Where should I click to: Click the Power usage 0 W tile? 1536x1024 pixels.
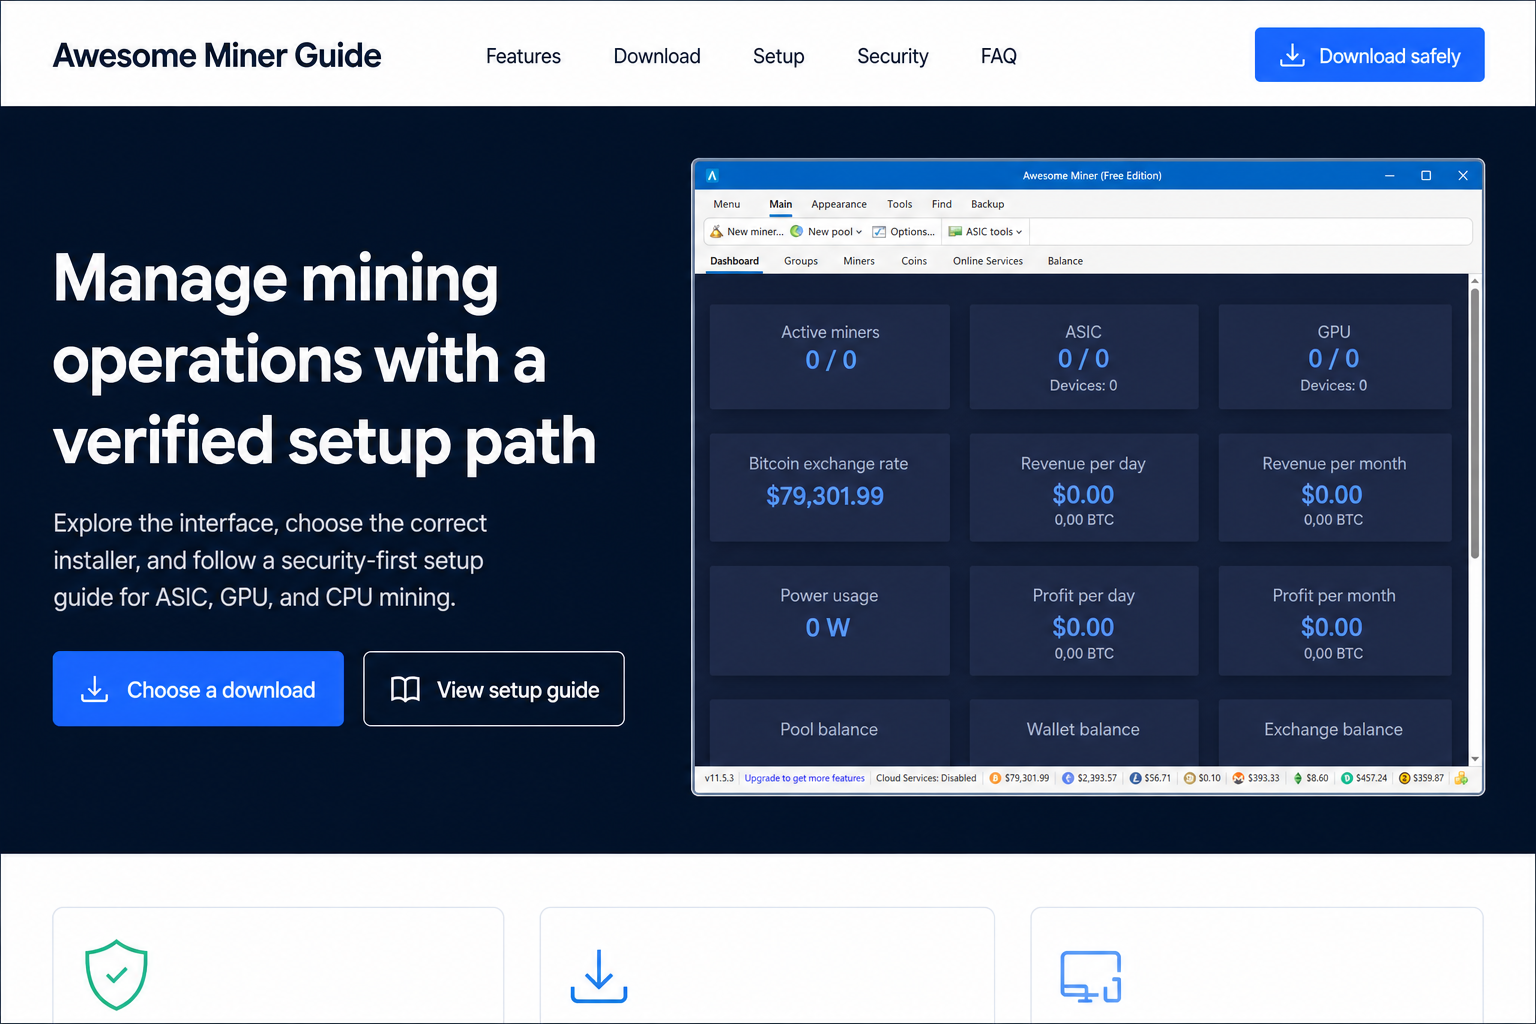(x=830, y=620)
